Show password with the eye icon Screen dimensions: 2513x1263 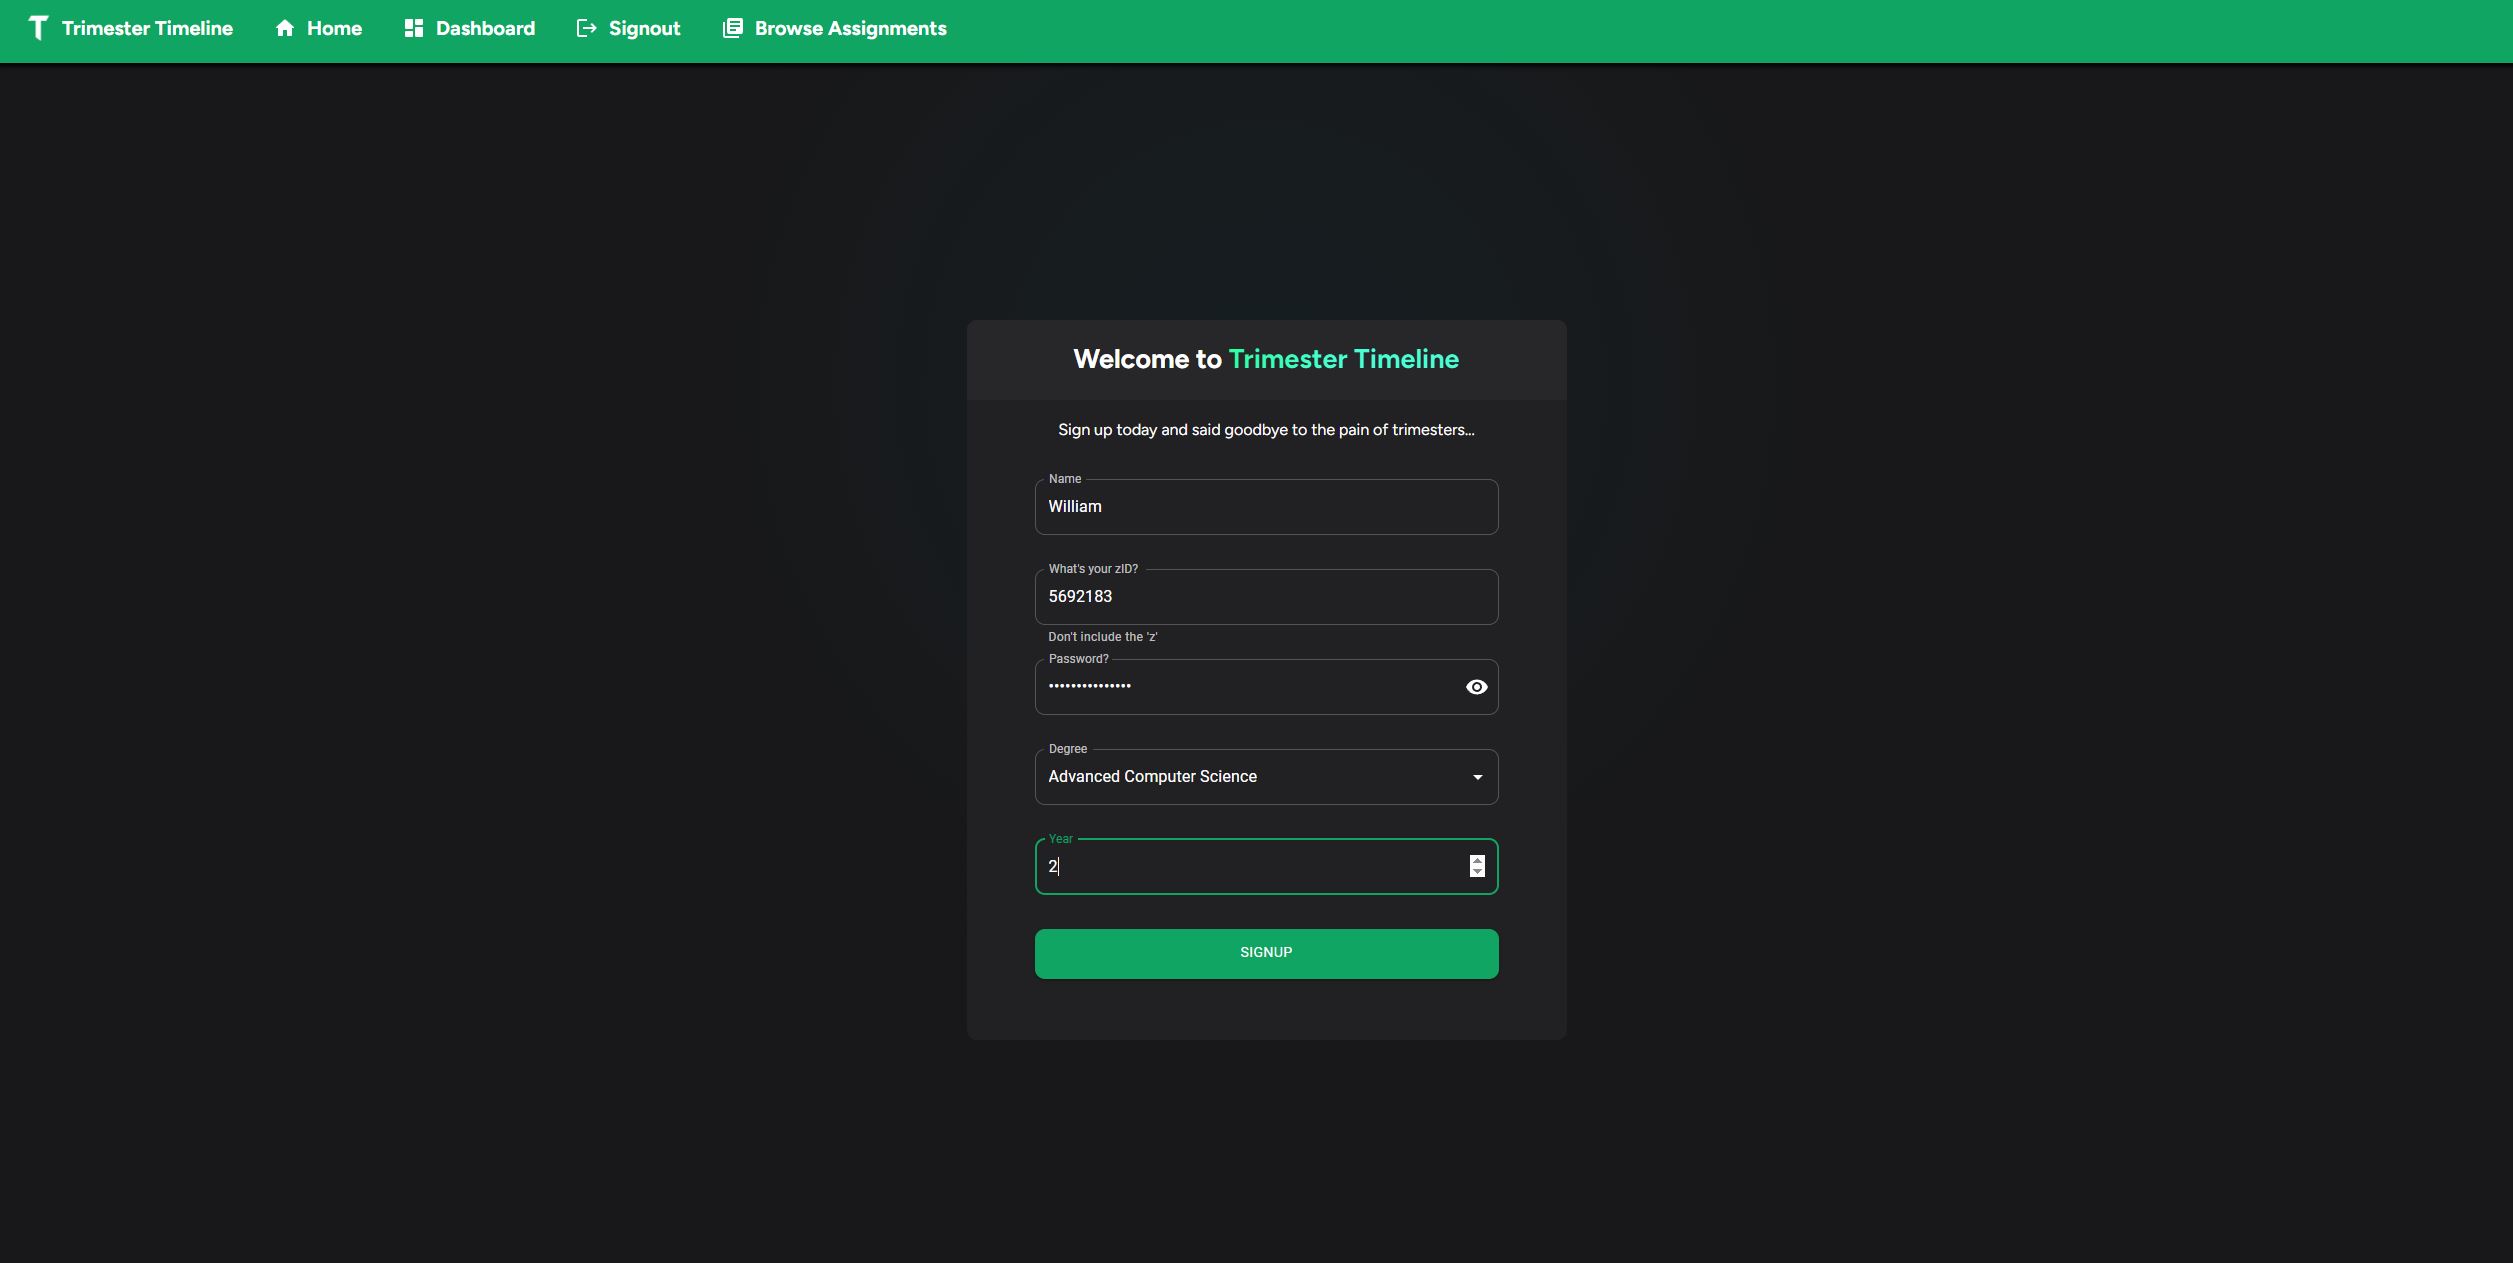point(1476,687)
